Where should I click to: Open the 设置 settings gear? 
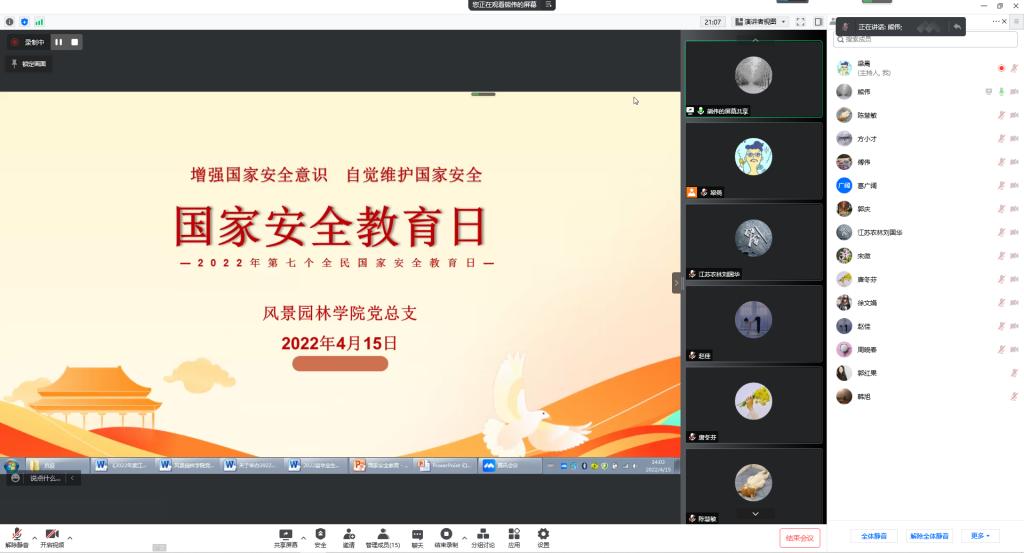pyautogui.click(x=543, y=537)
